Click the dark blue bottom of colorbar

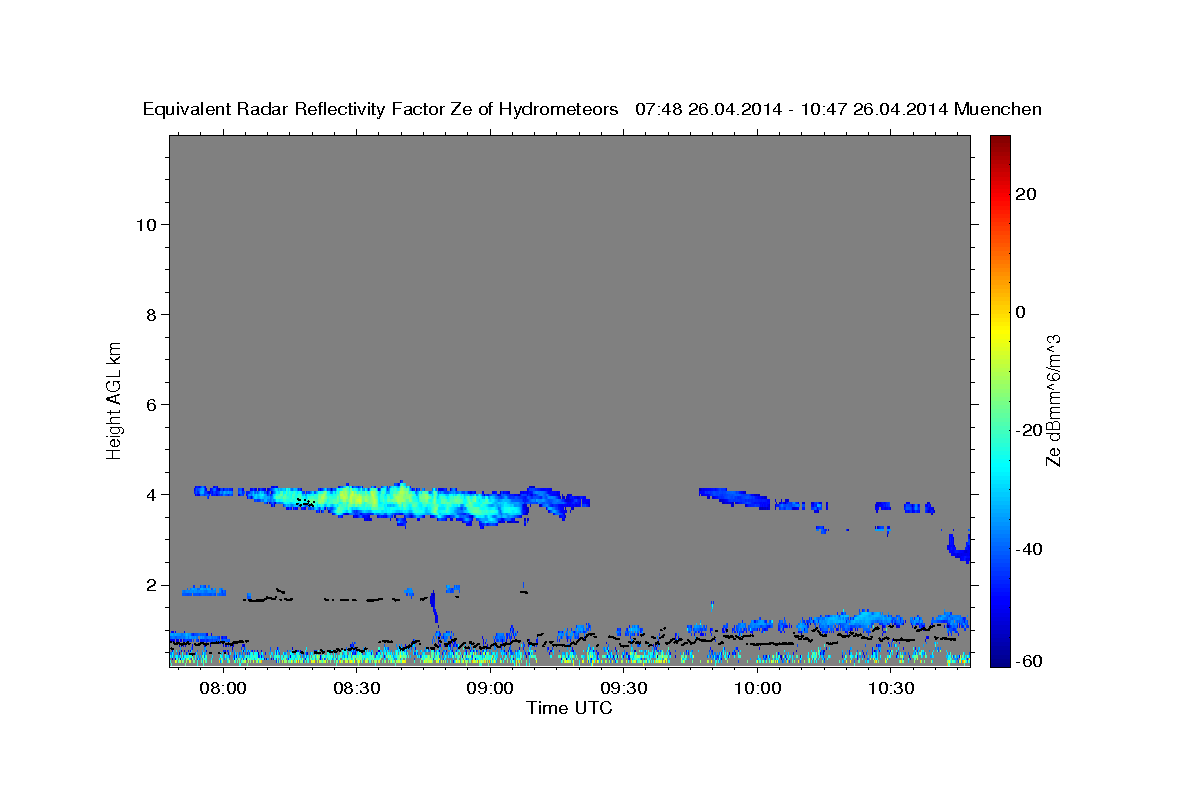(x=1000, y=659)
